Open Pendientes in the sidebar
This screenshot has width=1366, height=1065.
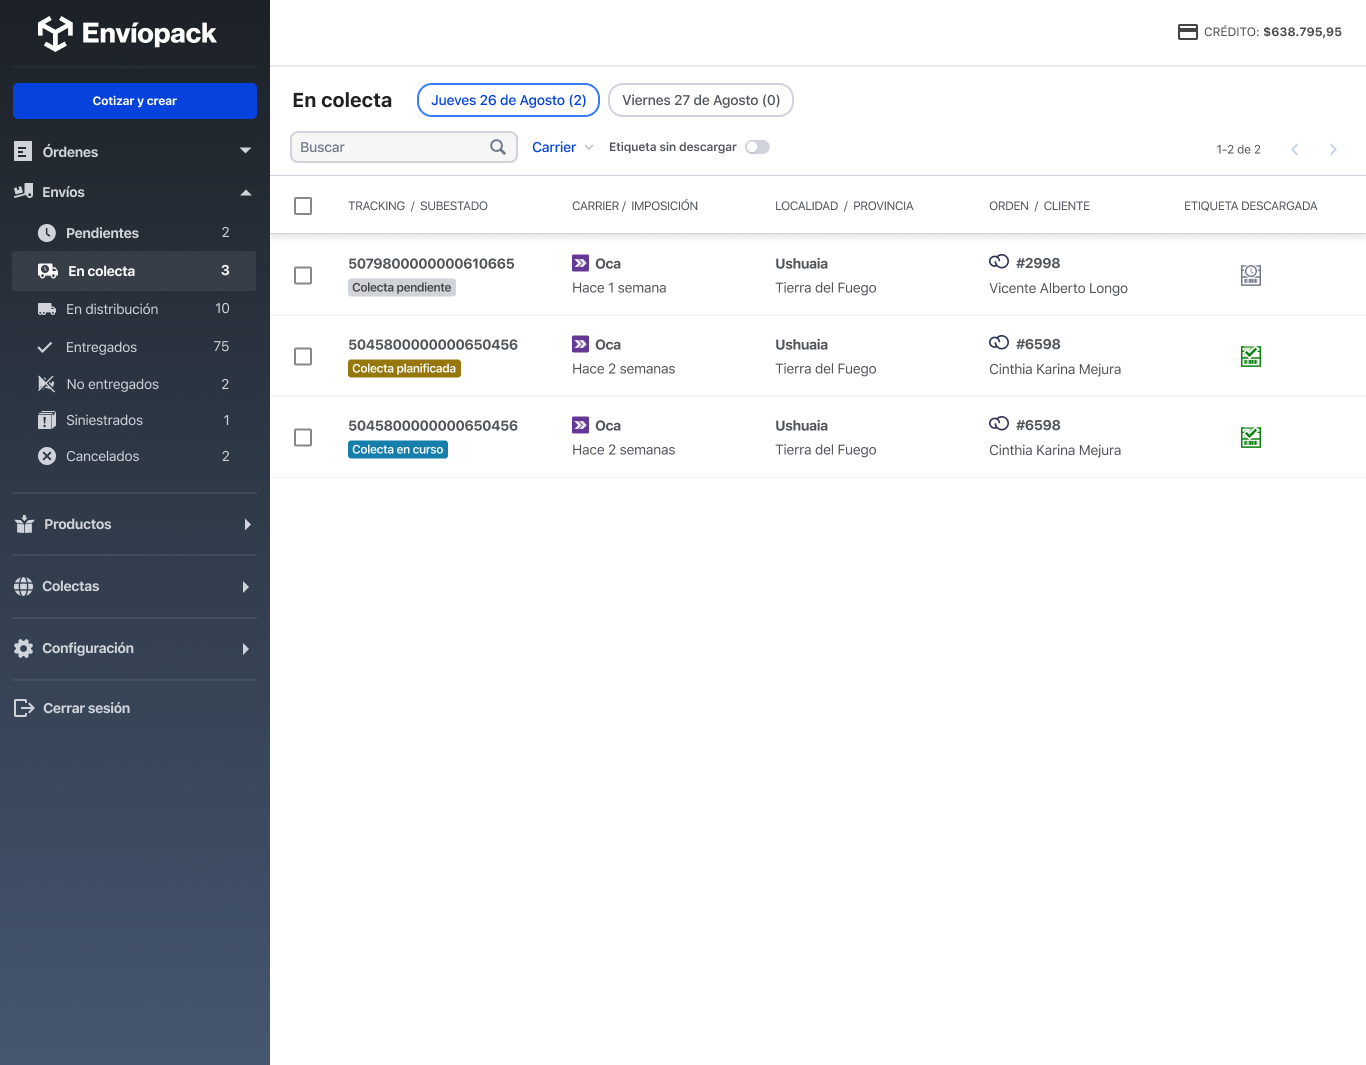point(134,233)
